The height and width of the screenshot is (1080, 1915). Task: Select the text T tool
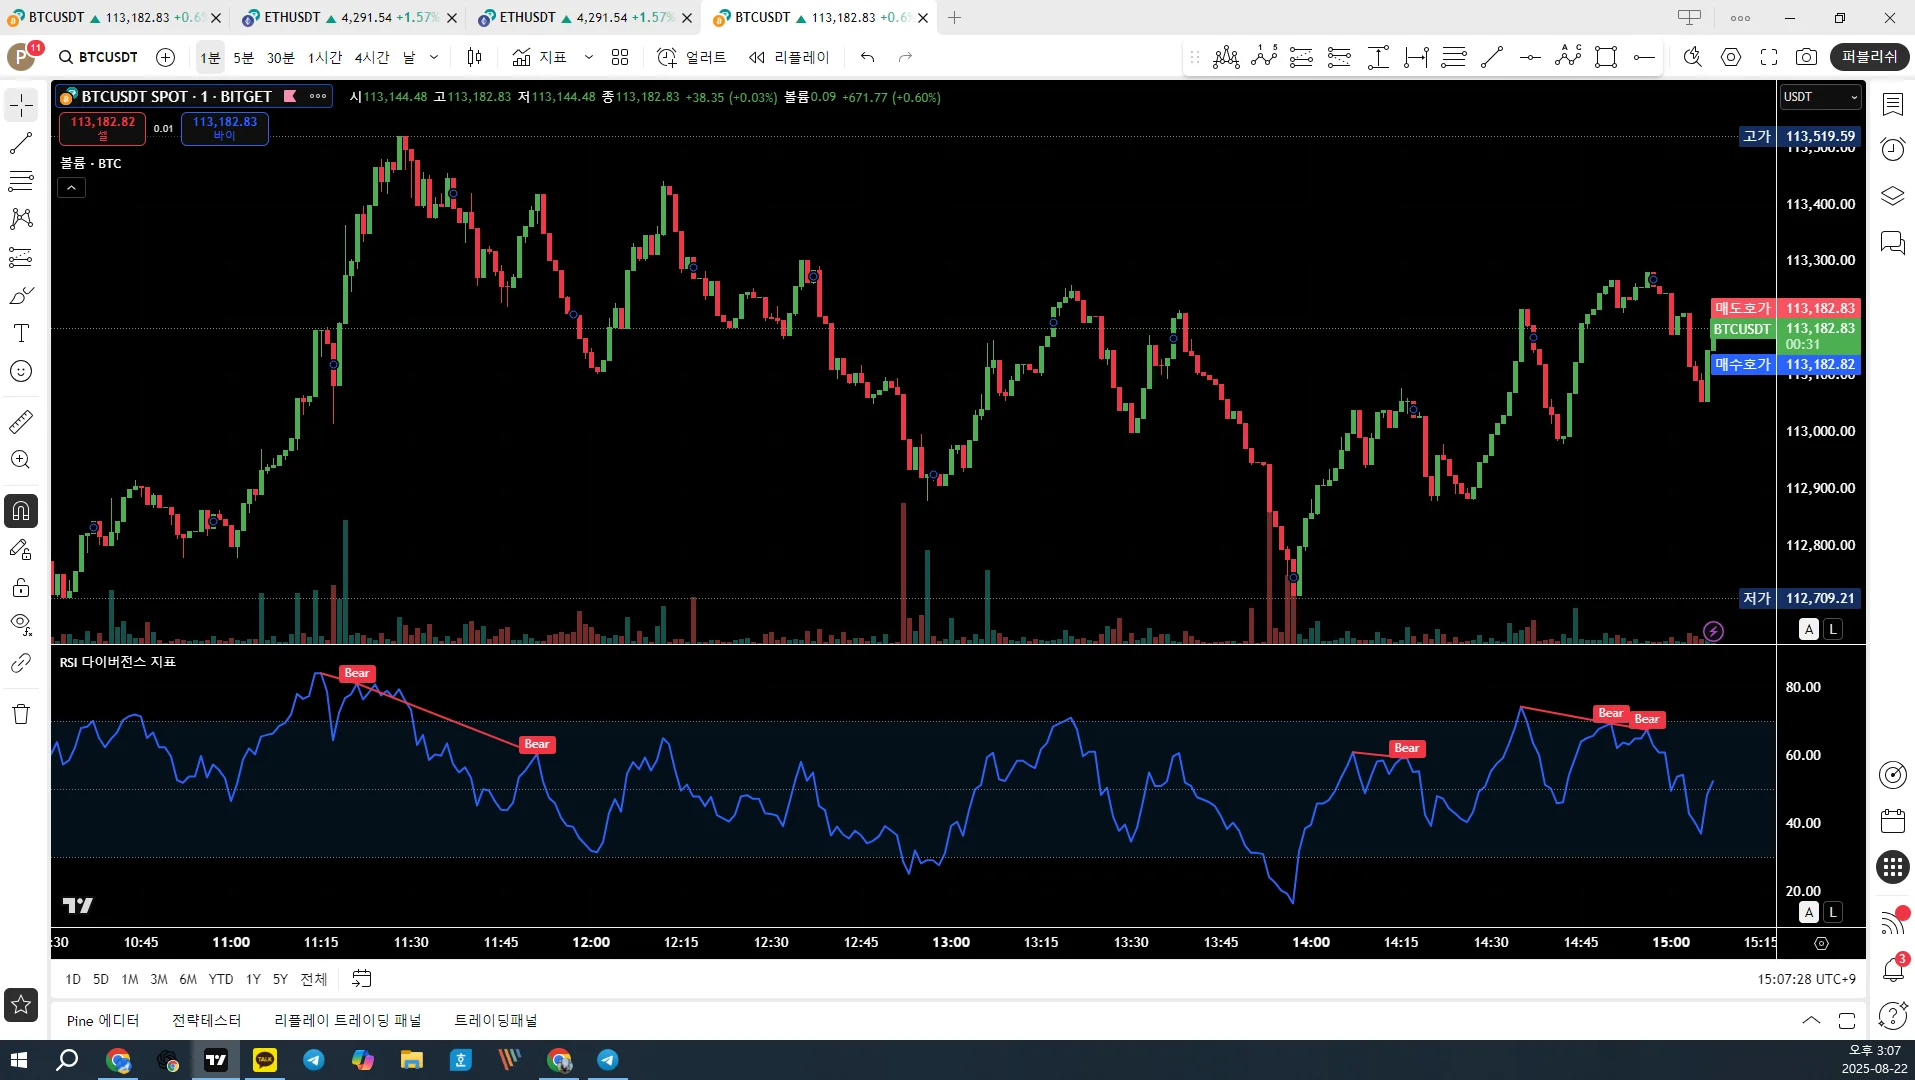(x=21, y=333)
